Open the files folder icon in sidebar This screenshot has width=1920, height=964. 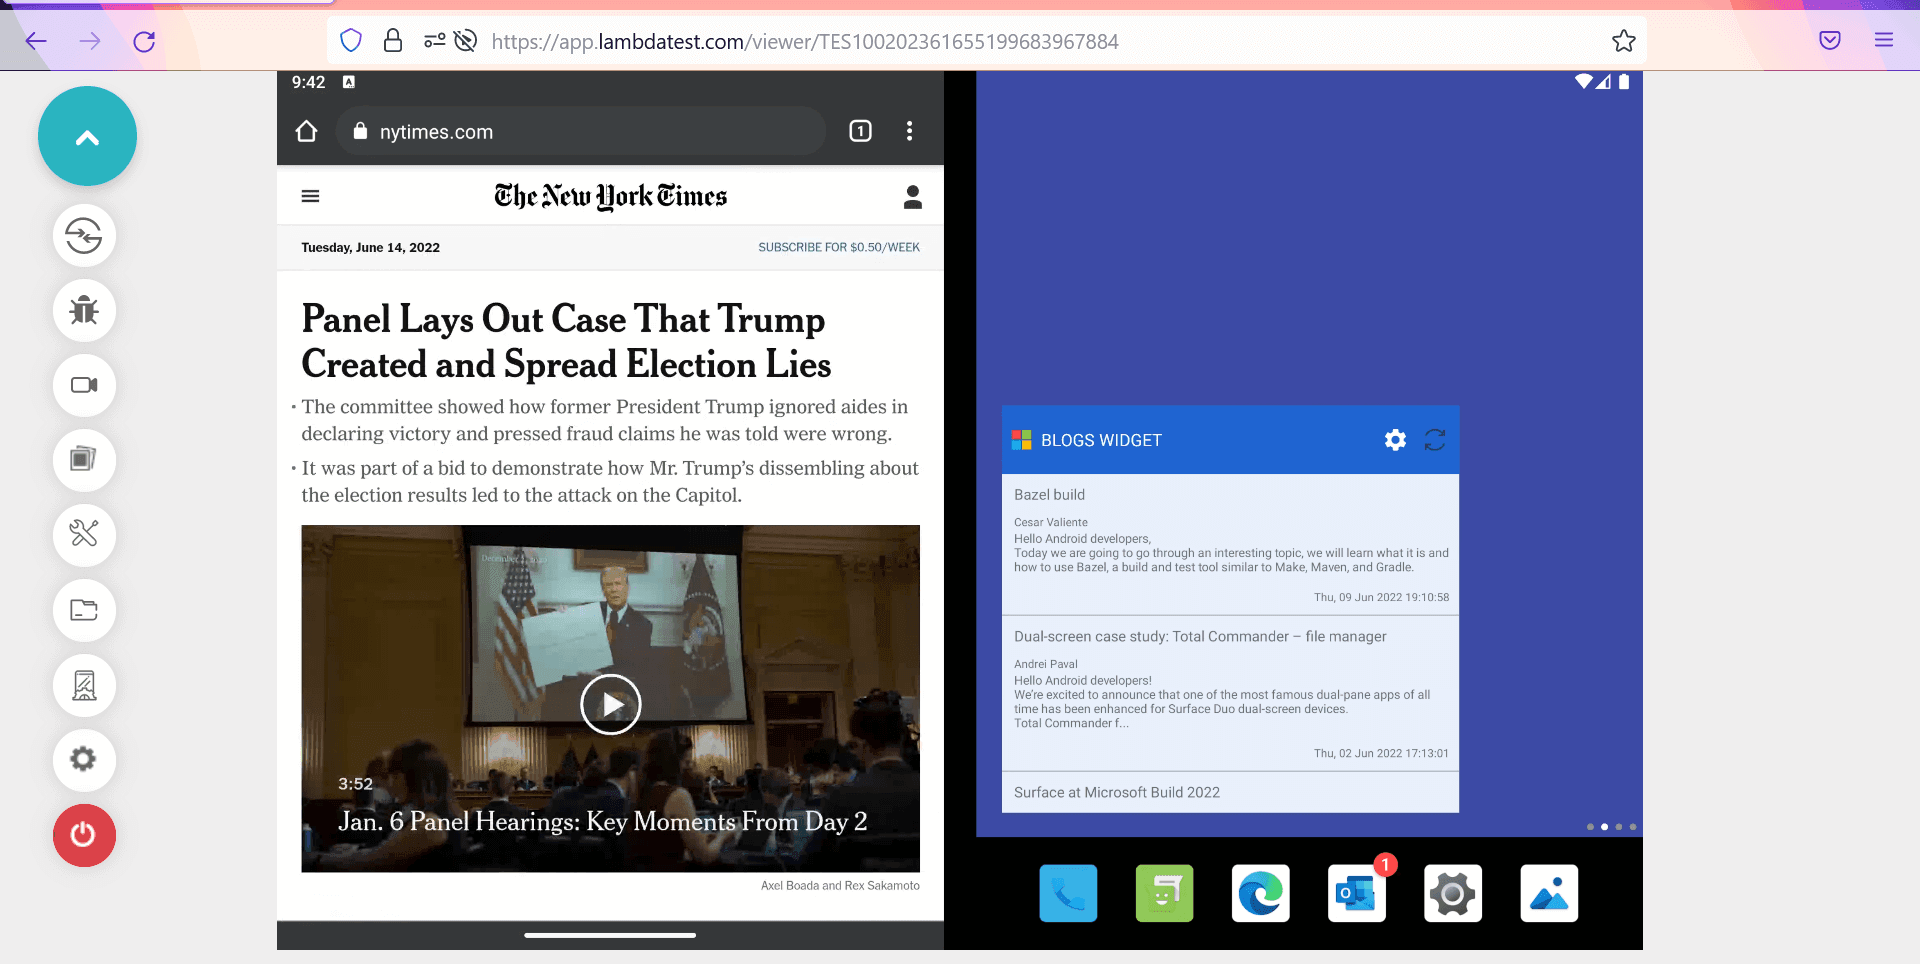[x=84, y=610]
